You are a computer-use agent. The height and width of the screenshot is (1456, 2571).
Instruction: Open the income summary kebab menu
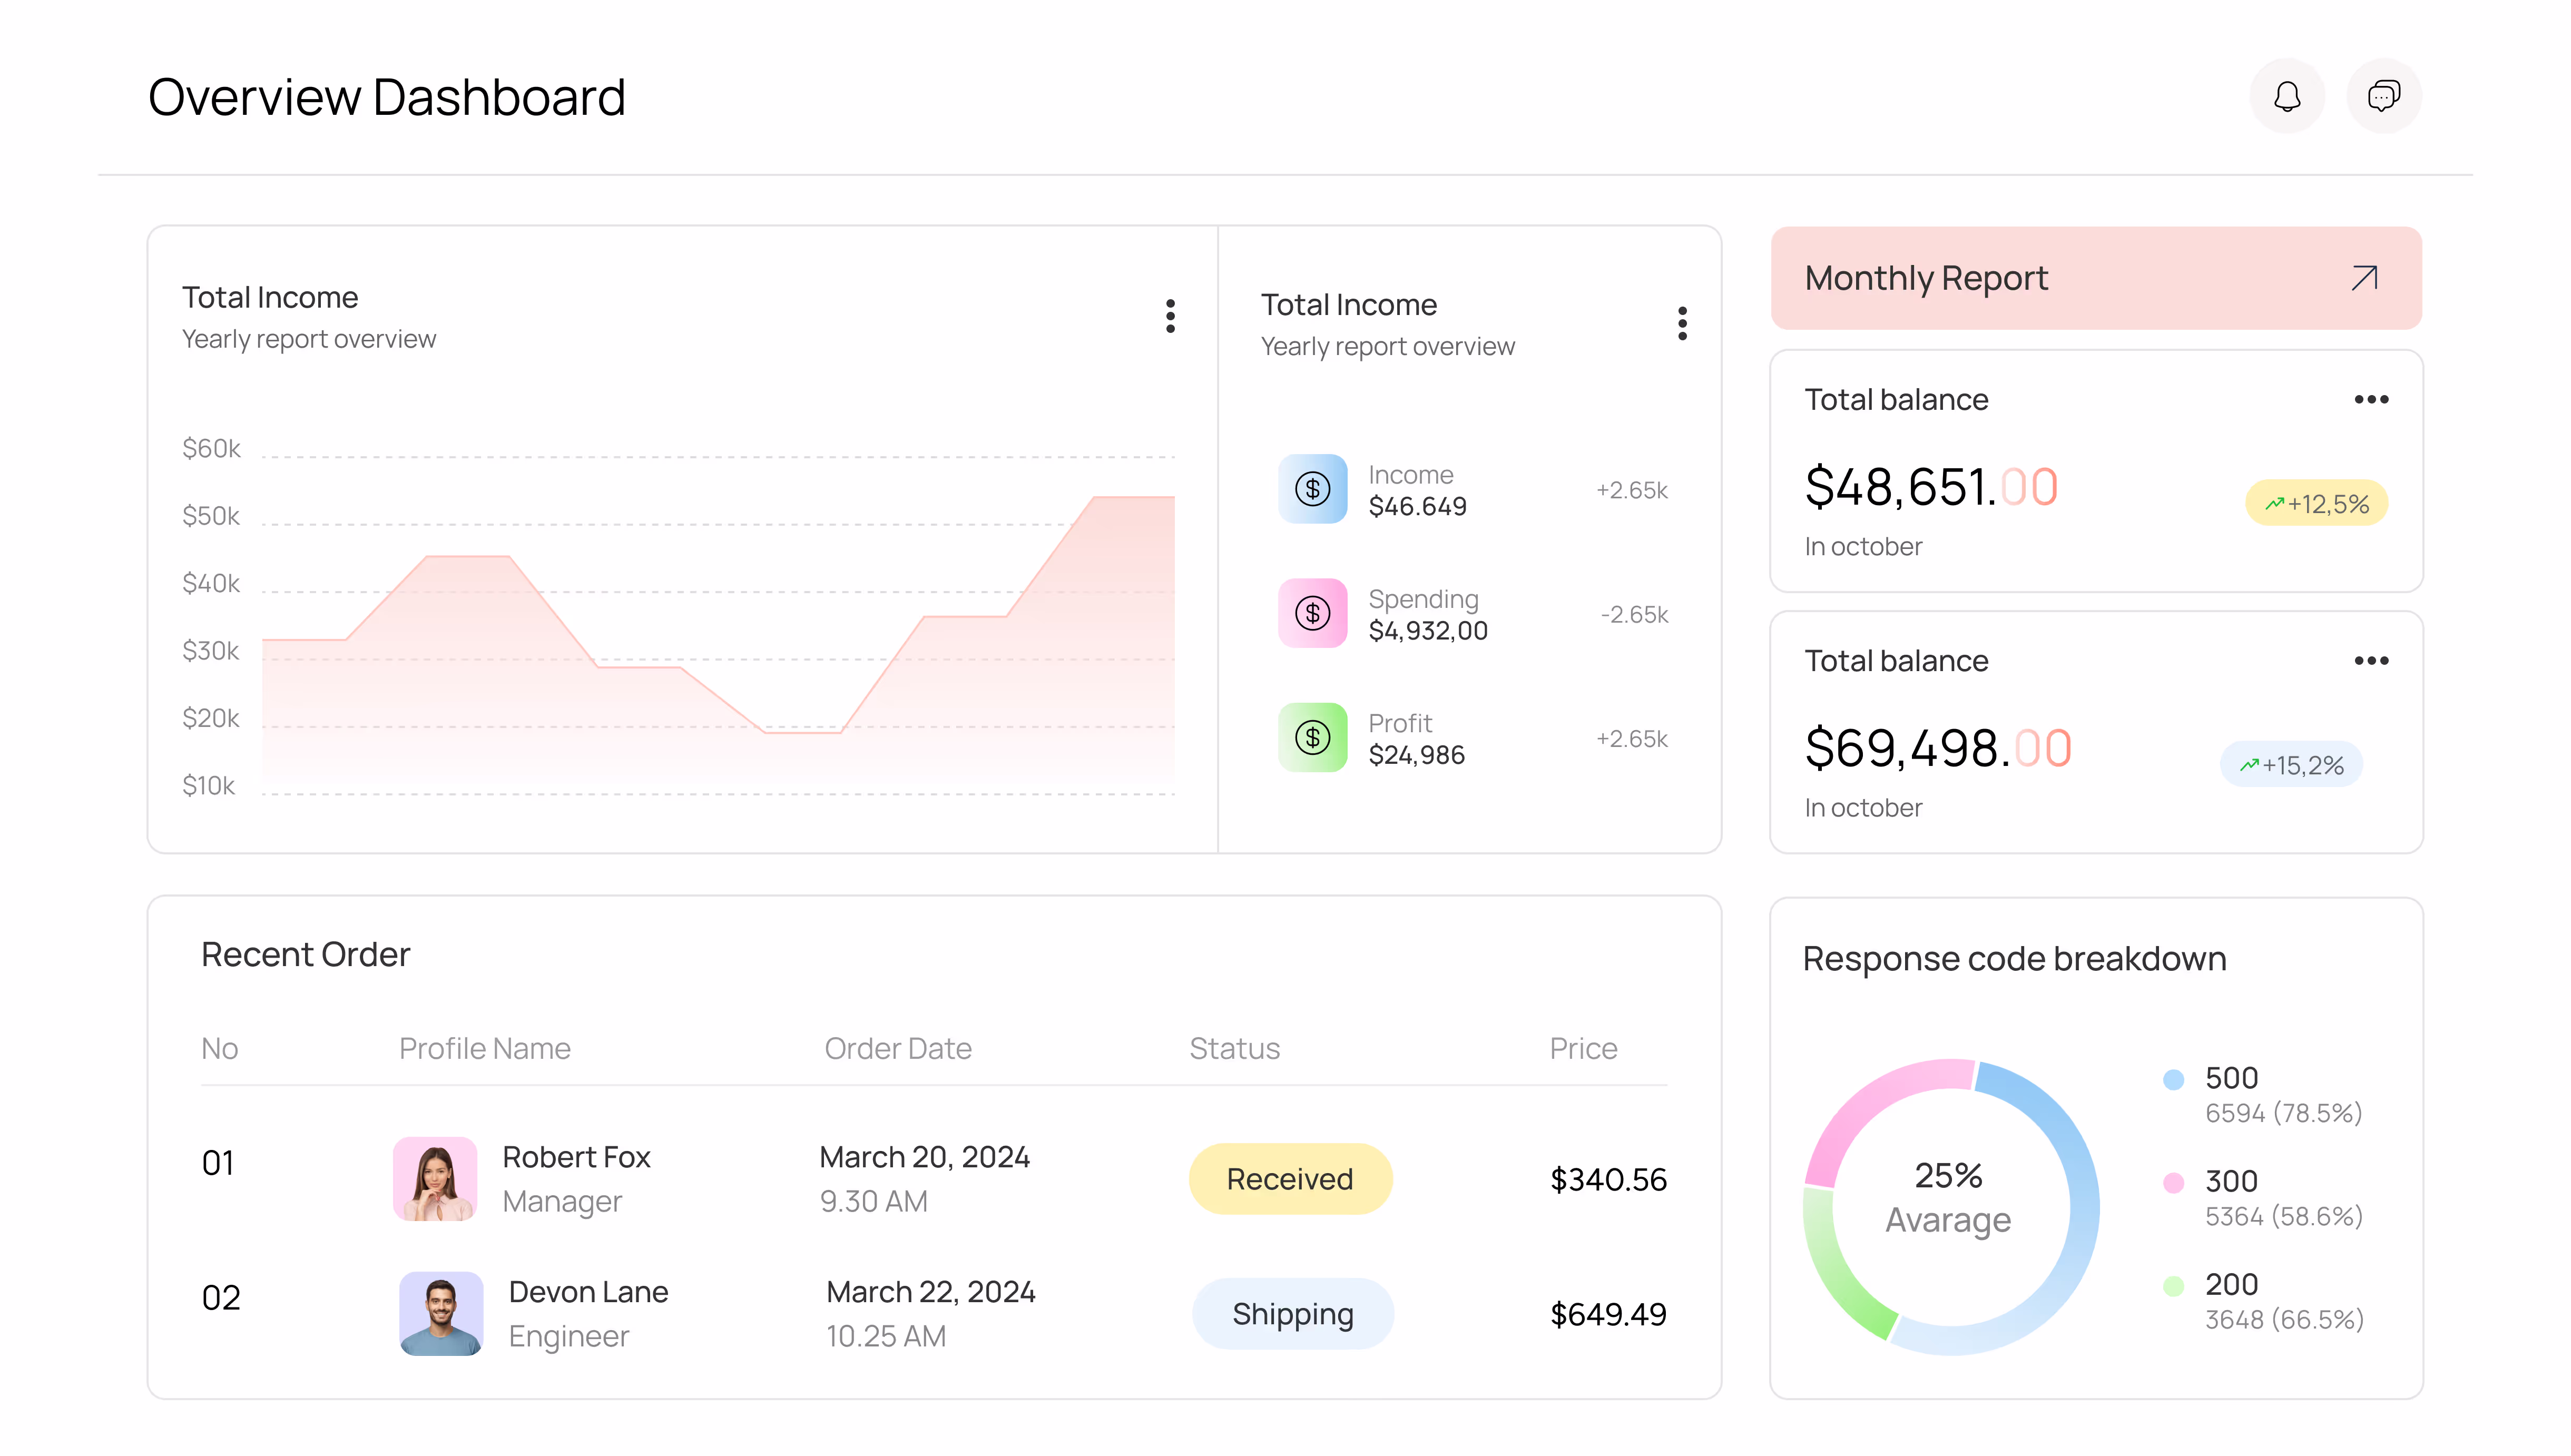(1682, 323)
